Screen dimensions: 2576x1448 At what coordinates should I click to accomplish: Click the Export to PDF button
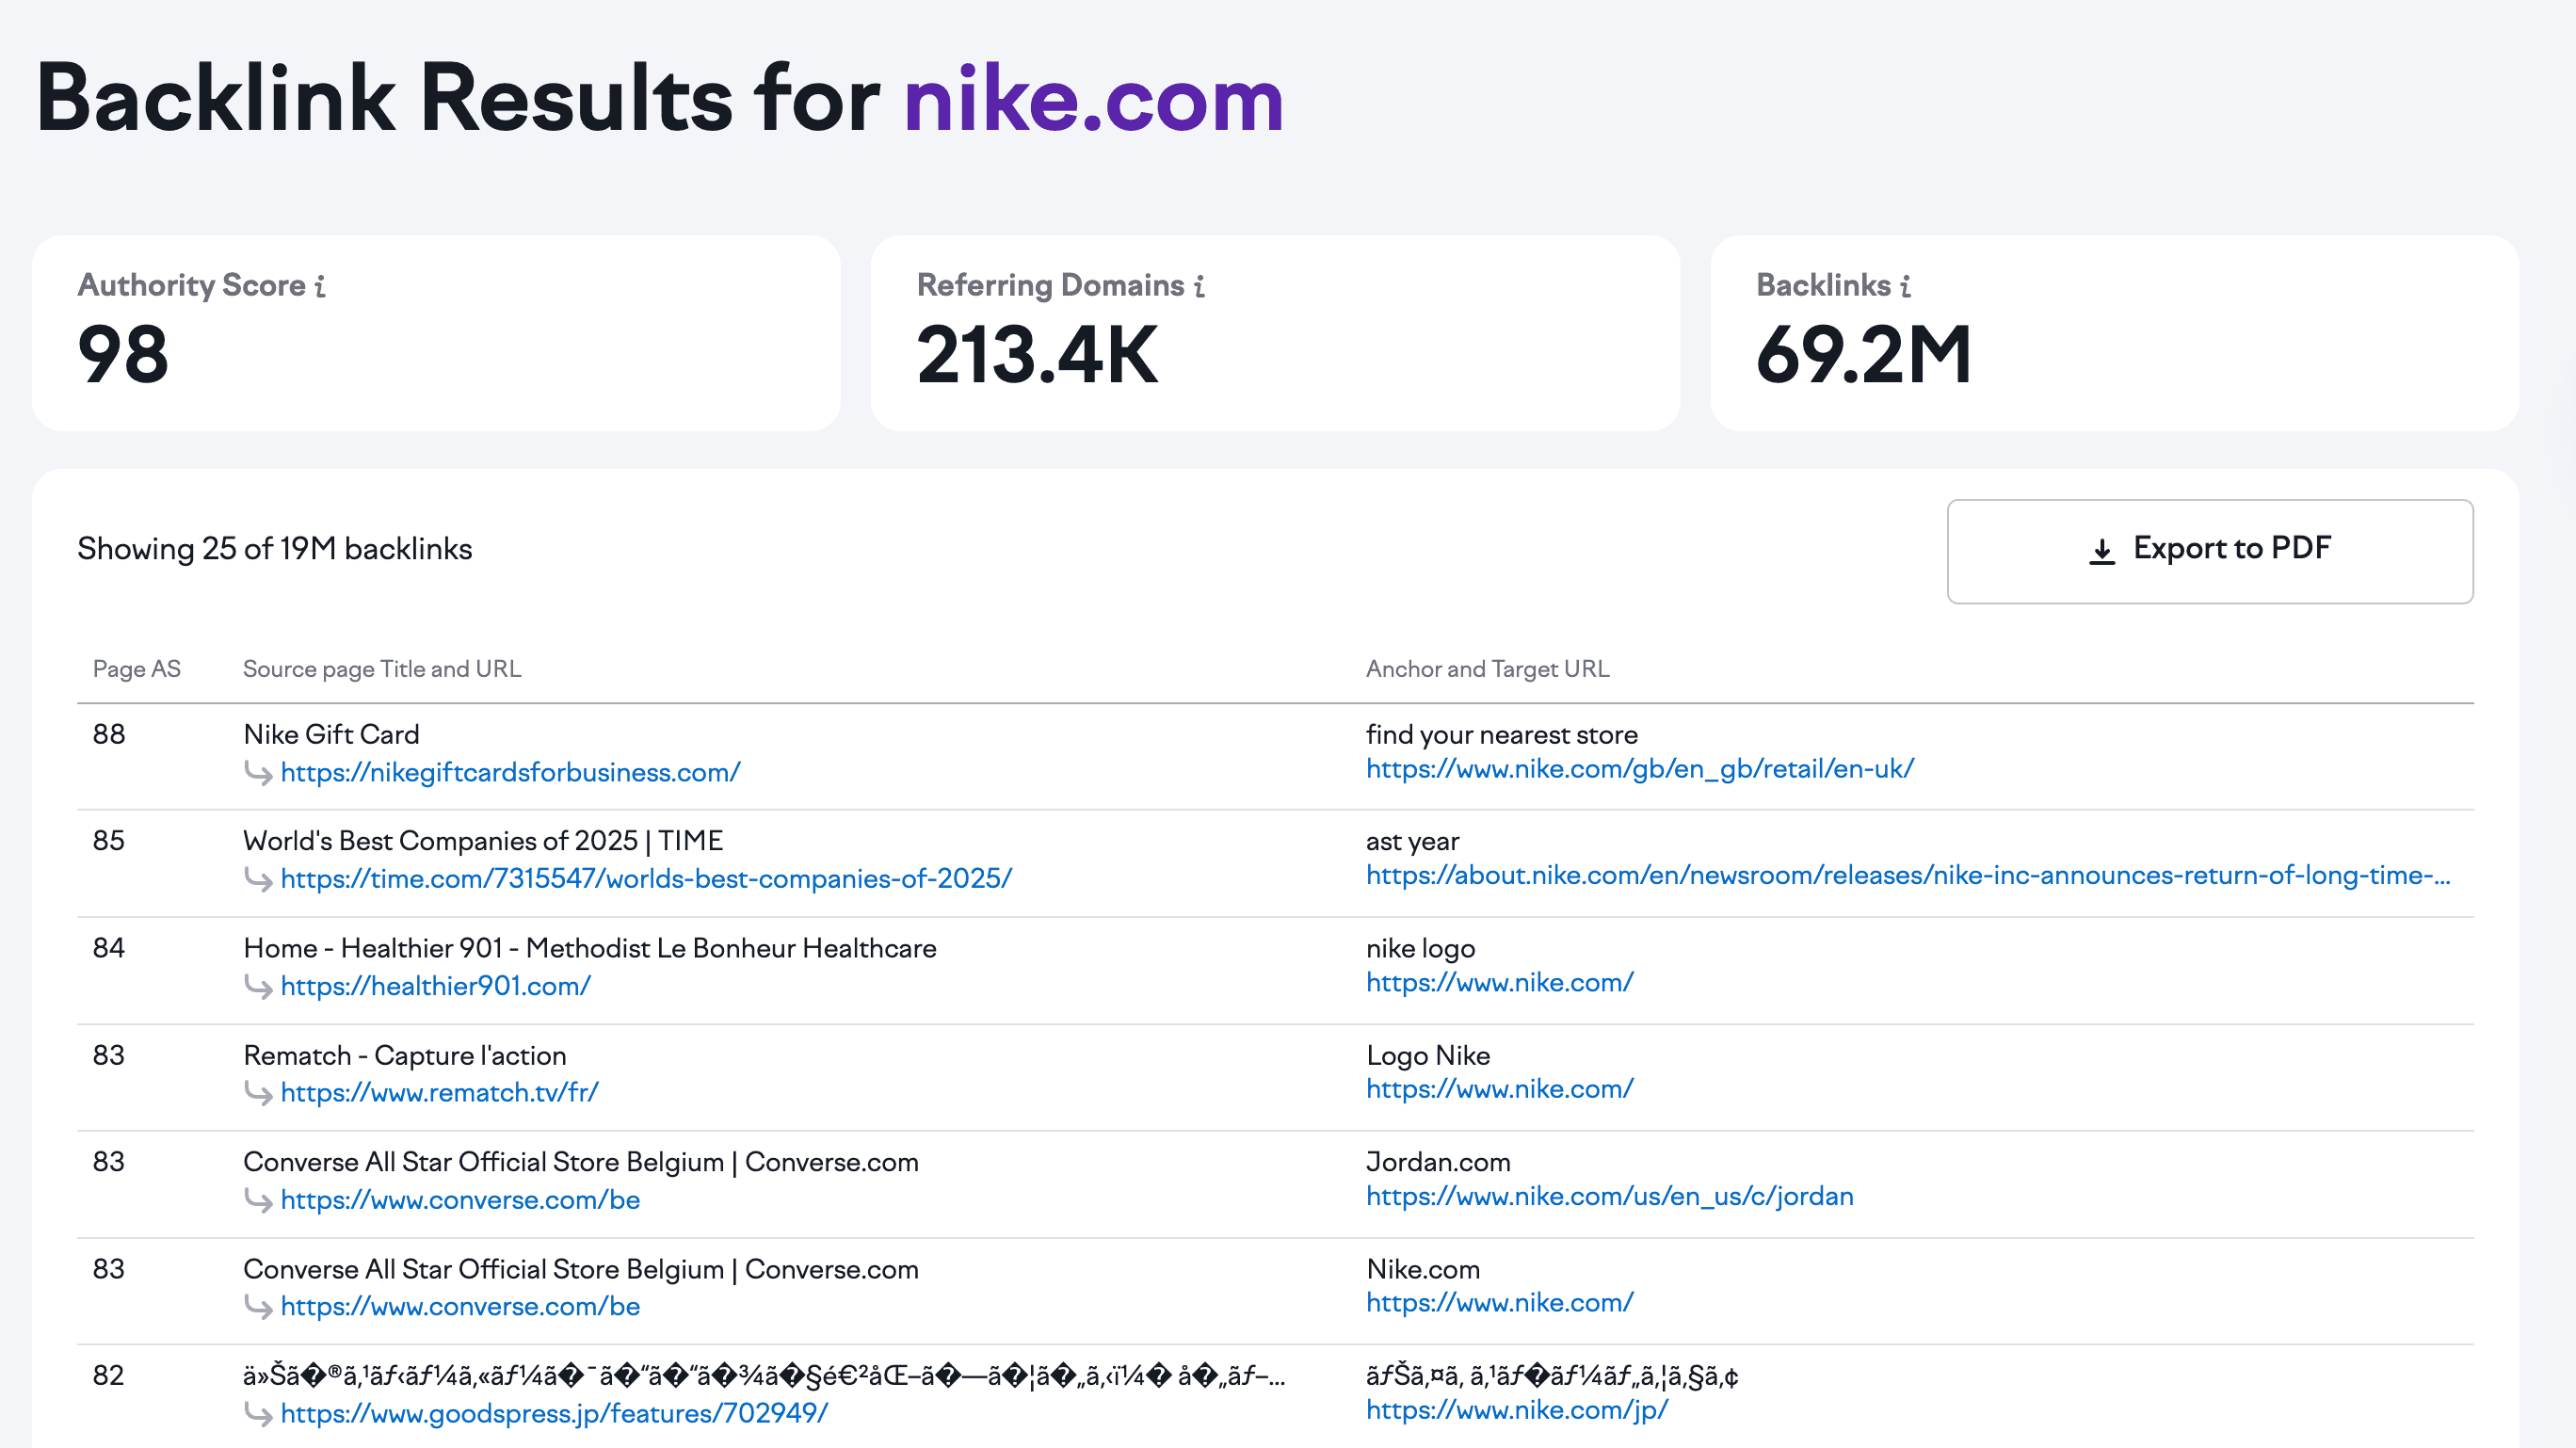(2210, 551)
